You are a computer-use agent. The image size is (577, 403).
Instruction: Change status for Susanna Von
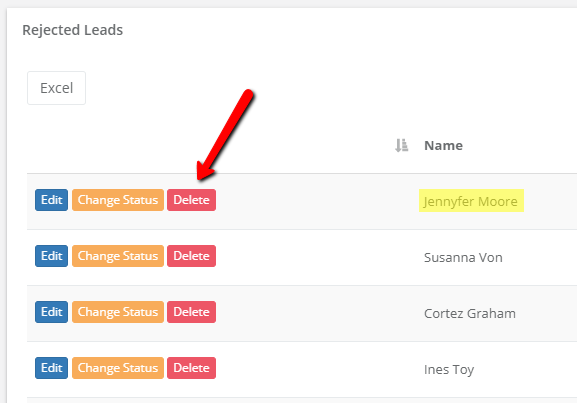click(x=118, y=256)
